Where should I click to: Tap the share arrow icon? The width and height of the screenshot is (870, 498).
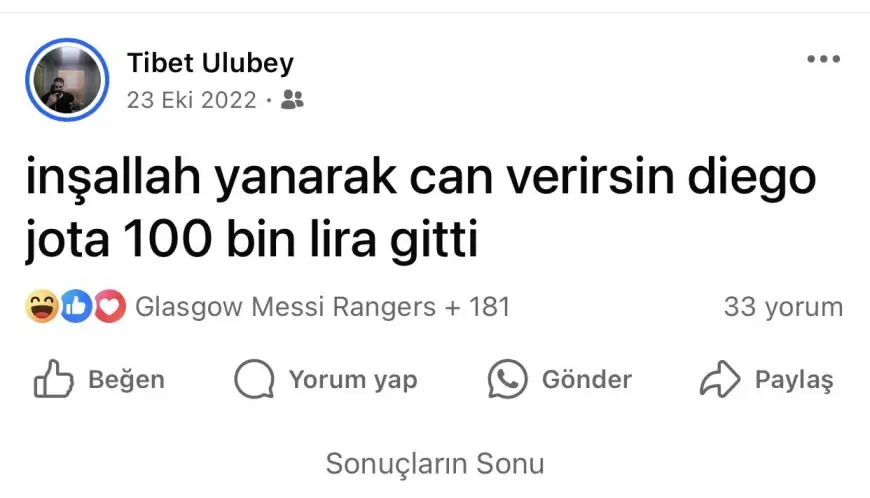[x=720, y=379]
